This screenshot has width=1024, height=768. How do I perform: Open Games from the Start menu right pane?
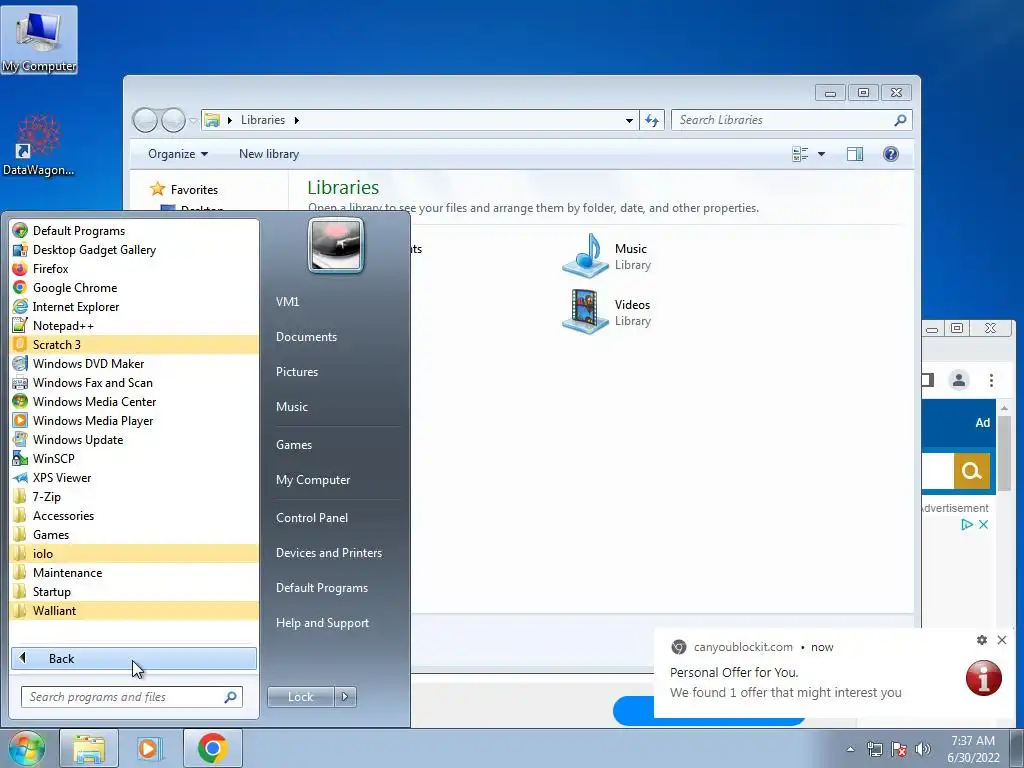tap(294, 445)
